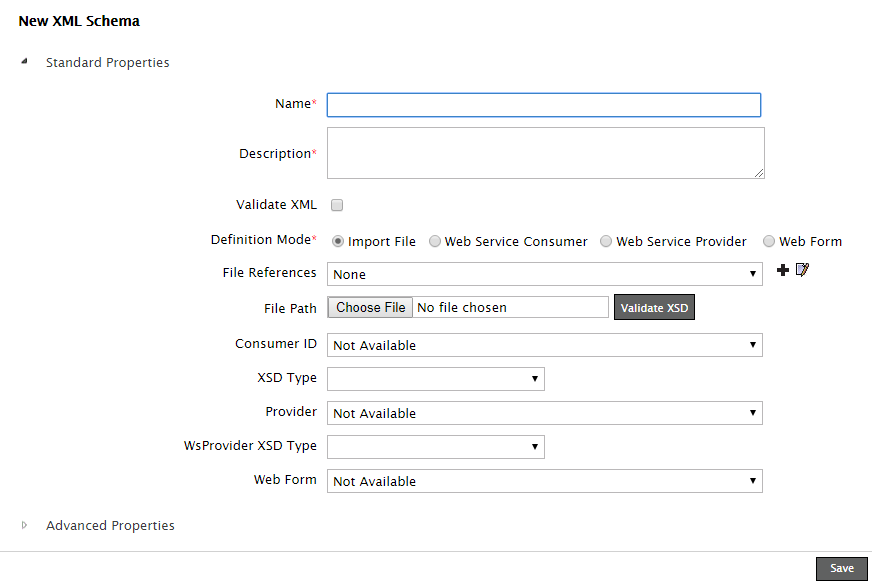Click the plus icon beside File References
The image size is (872, 583).
point(783,271)
